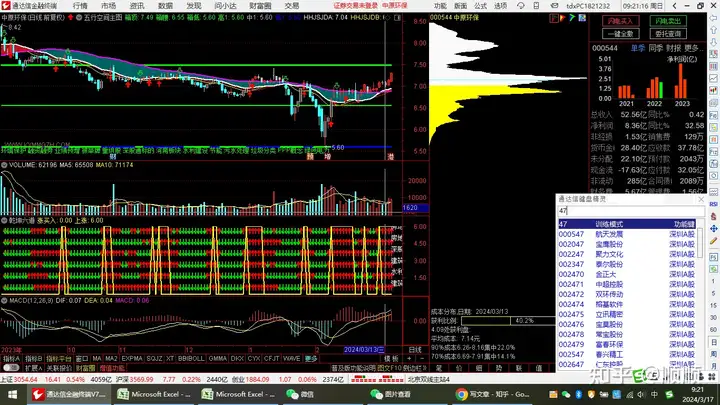Click the back chevron in title bar

coord(674,6)
